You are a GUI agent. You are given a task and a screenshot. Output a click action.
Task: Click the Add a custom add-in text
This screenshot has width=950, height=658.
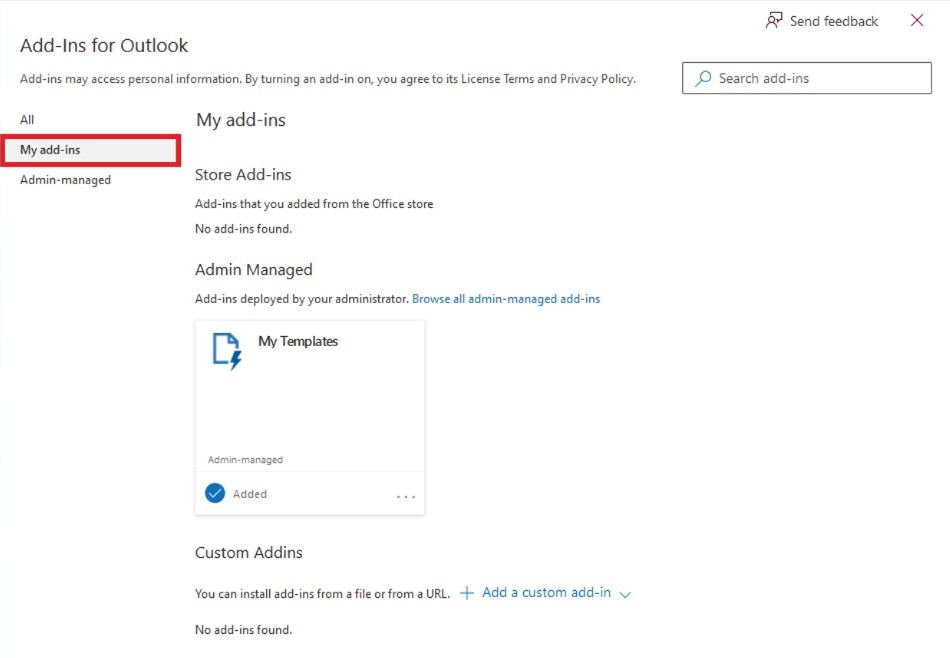546,593
